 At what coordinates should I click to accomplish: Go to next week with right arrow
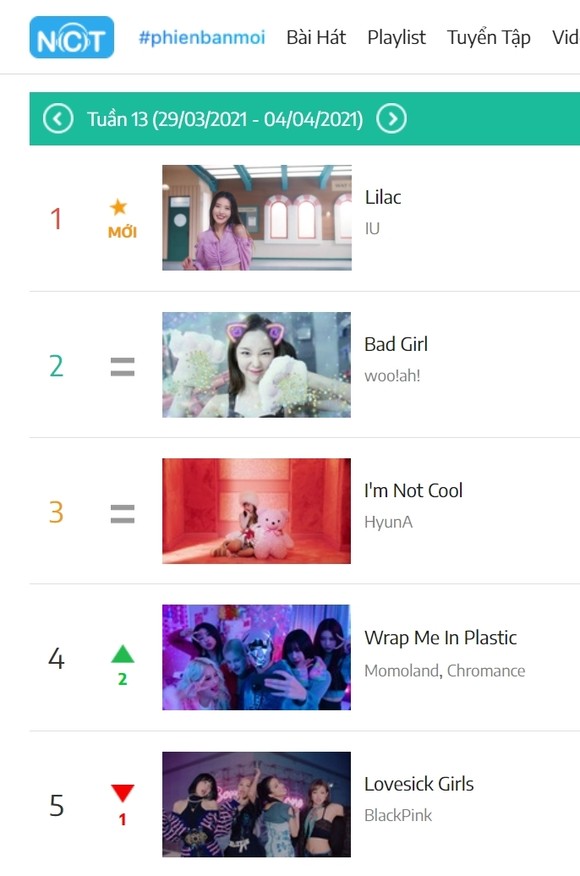click(x=391, y=118)
